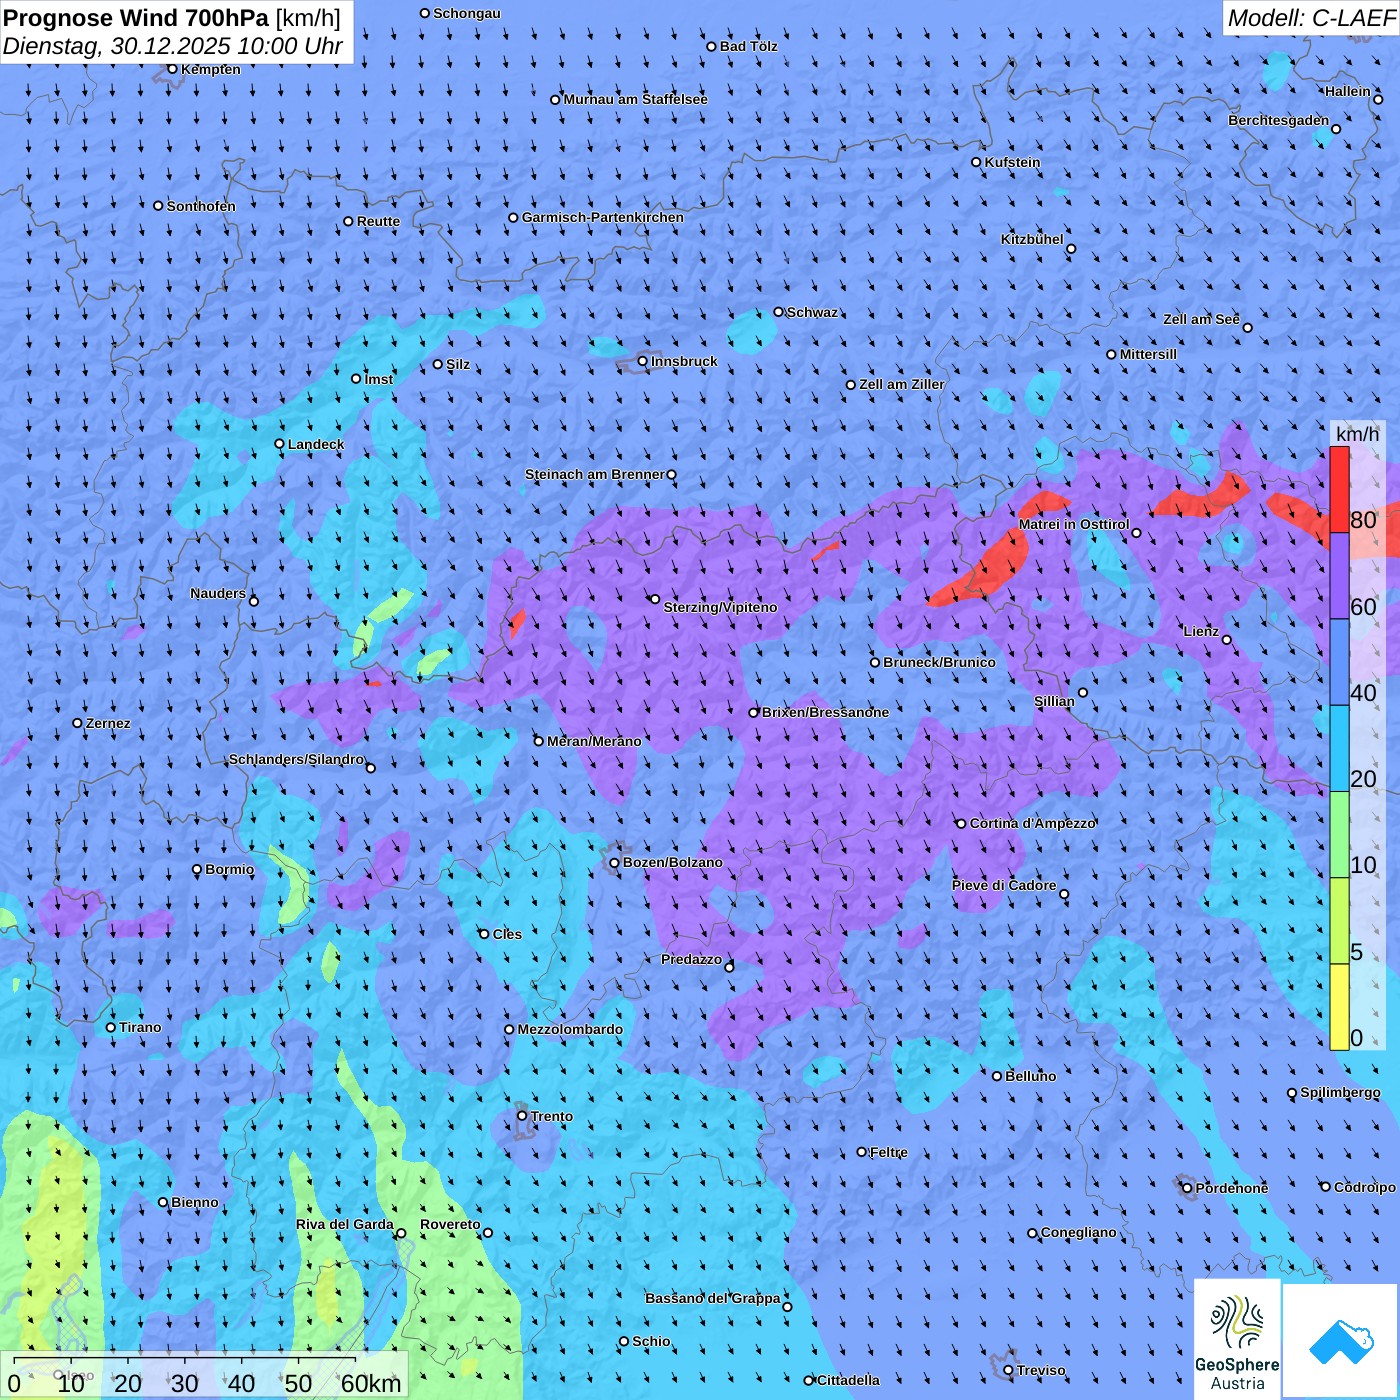The image size is (1400, 1400).
Task: Click the Trento city marker
Action: pyautogui.click(x=522, y=1116)
